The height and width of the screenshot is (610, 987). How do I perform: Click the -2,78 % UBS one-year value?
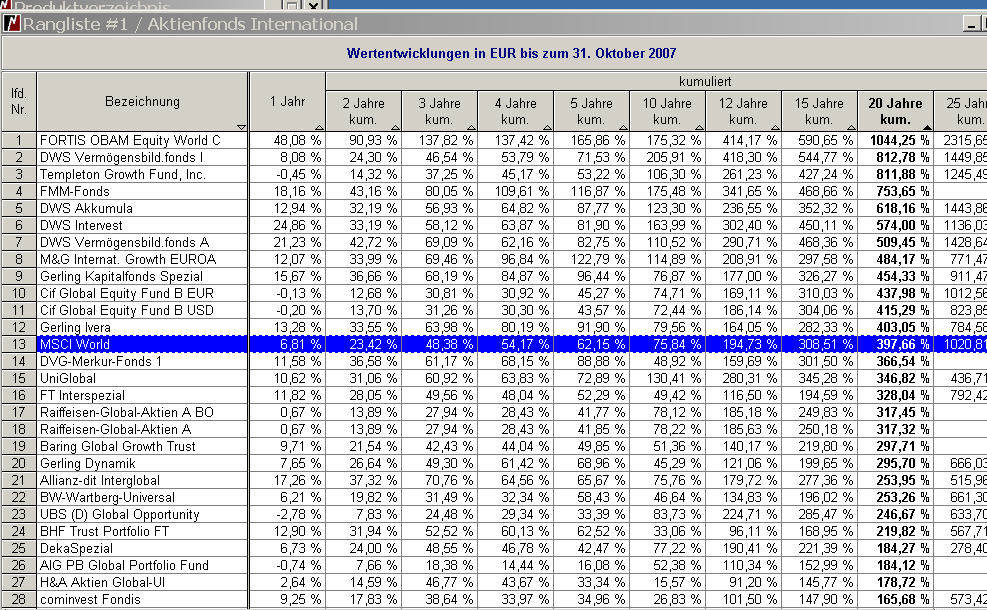[298, 514]
